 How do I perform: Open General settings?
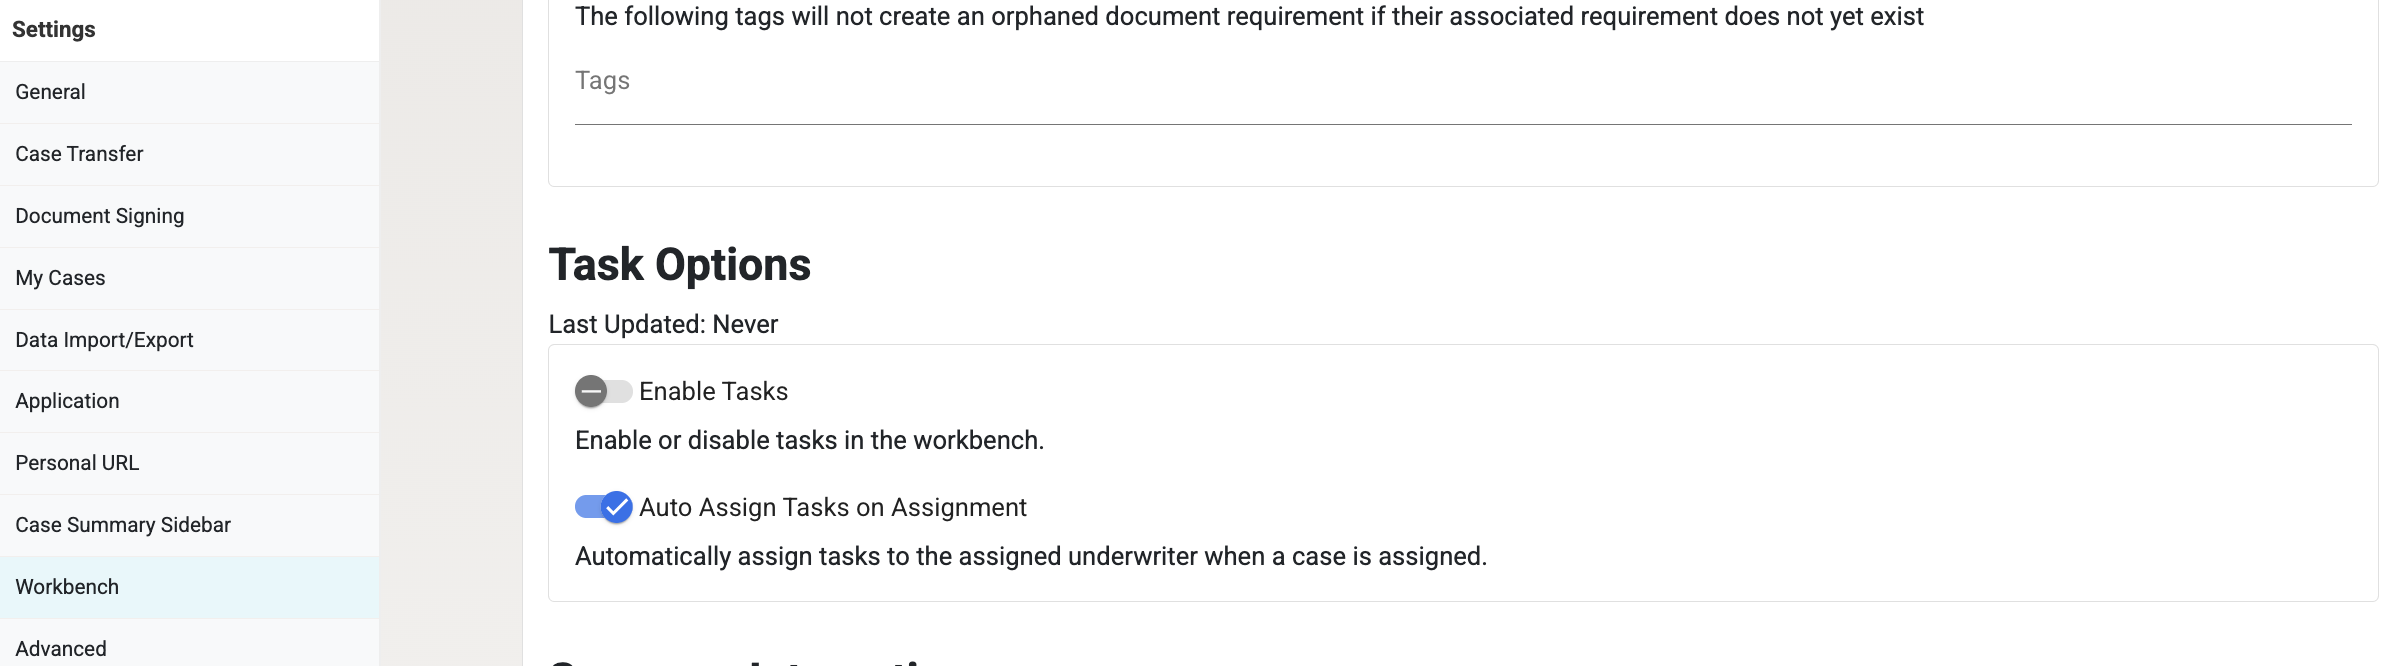click(190, 92)
